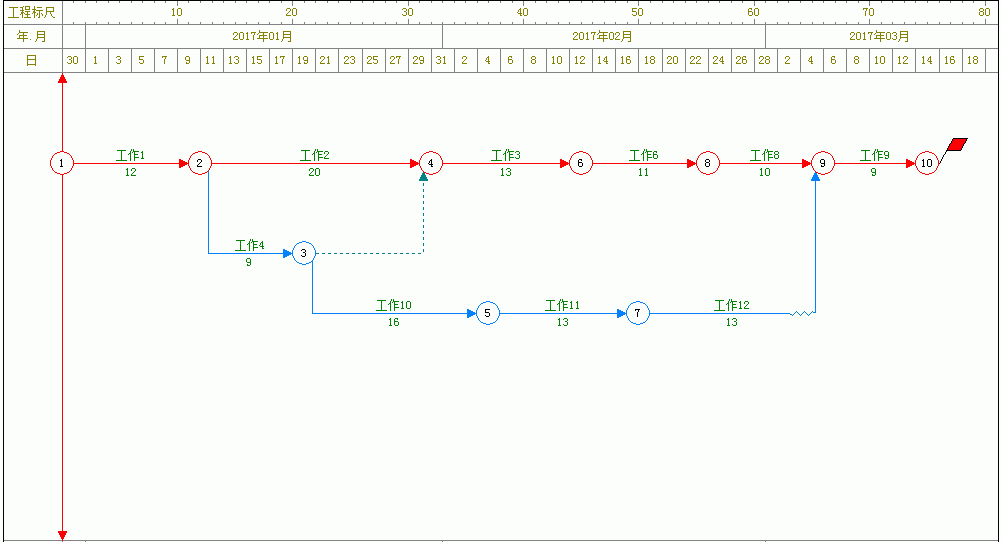
Task: Select the 工作2 activity label
Action: [x=315, y=155]
